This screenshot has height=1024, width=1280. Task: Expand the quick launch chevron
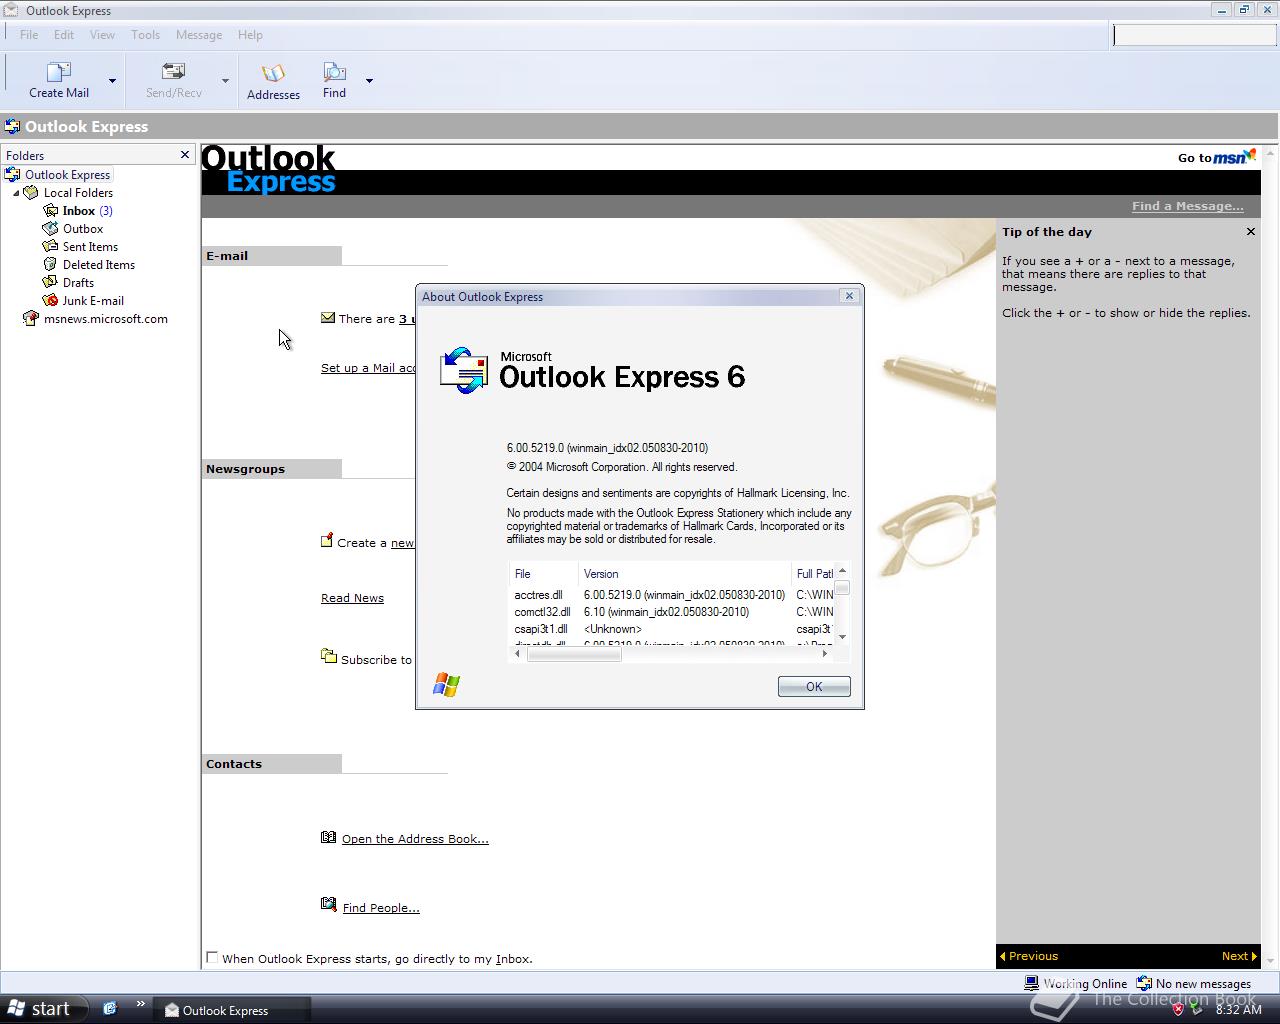[x=140, y=1004]
